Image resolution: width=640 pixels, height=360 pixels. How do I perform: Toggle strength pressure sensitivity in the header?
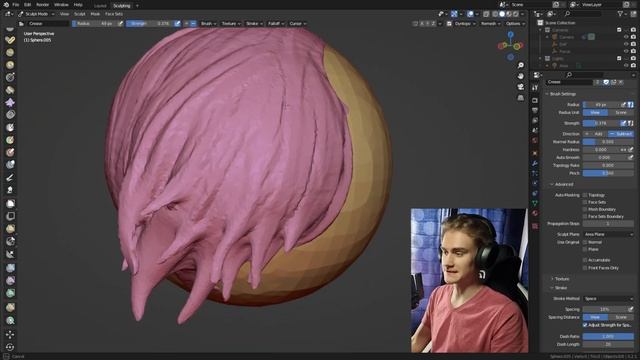tap(177, 24)
